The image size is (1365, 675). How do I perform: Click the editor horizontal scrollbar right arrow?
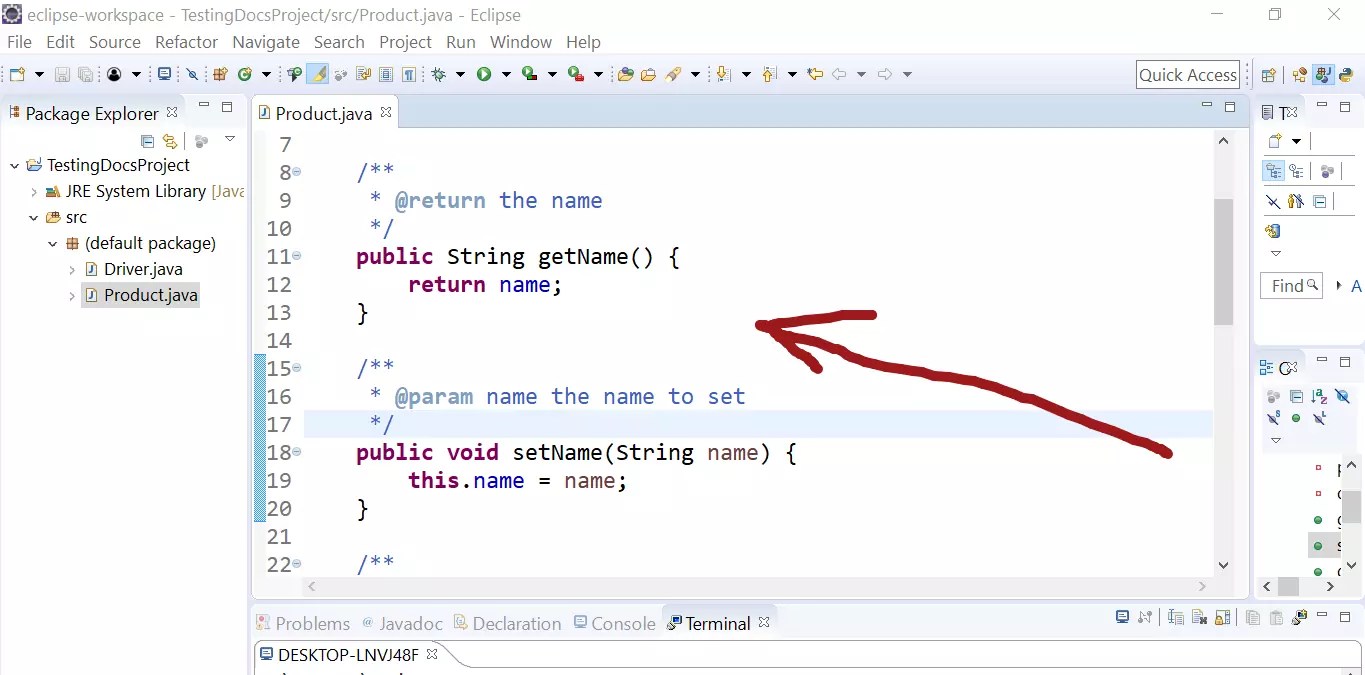(x=1203, y=587)
